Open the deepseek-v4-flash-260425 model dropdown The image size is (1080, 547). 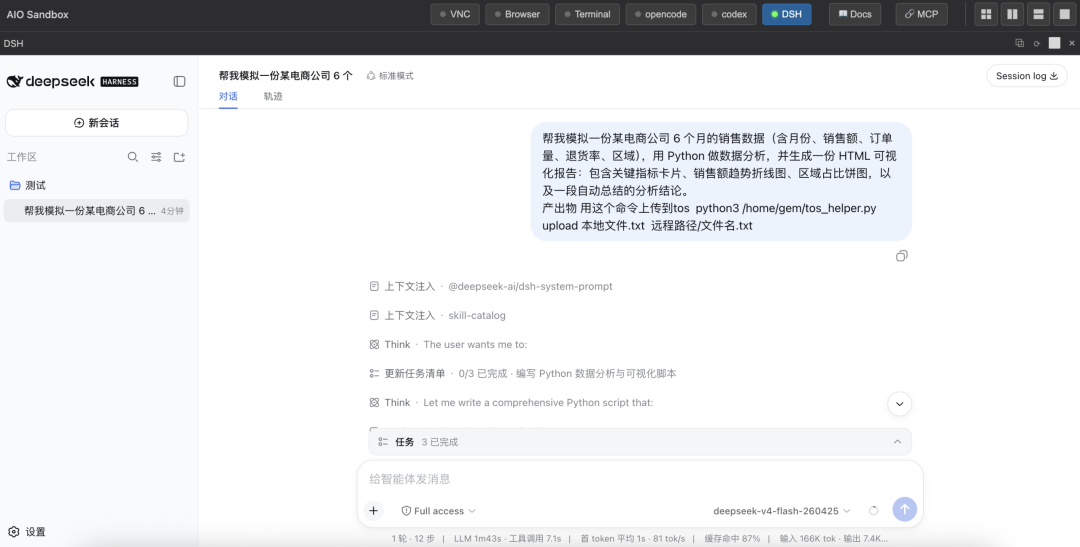coord(782,510)
